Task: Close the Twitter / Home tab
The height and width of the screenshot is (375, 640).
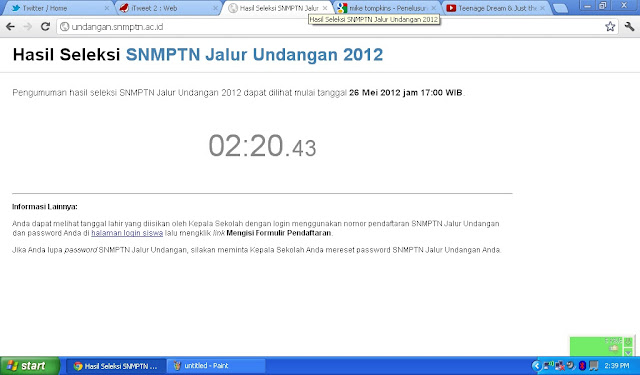Action: pos(107,8)
